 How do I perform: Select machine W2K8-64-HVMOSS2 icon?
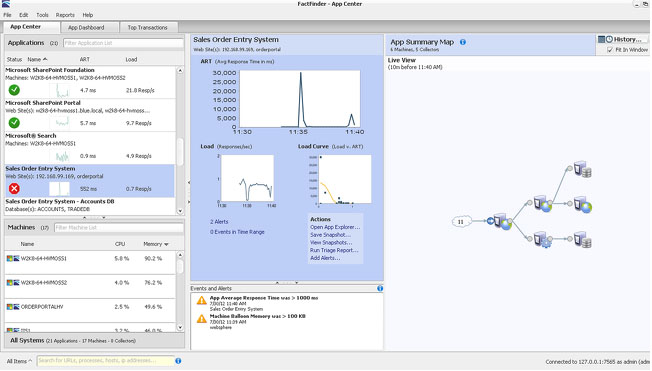[x=13, y=283]
